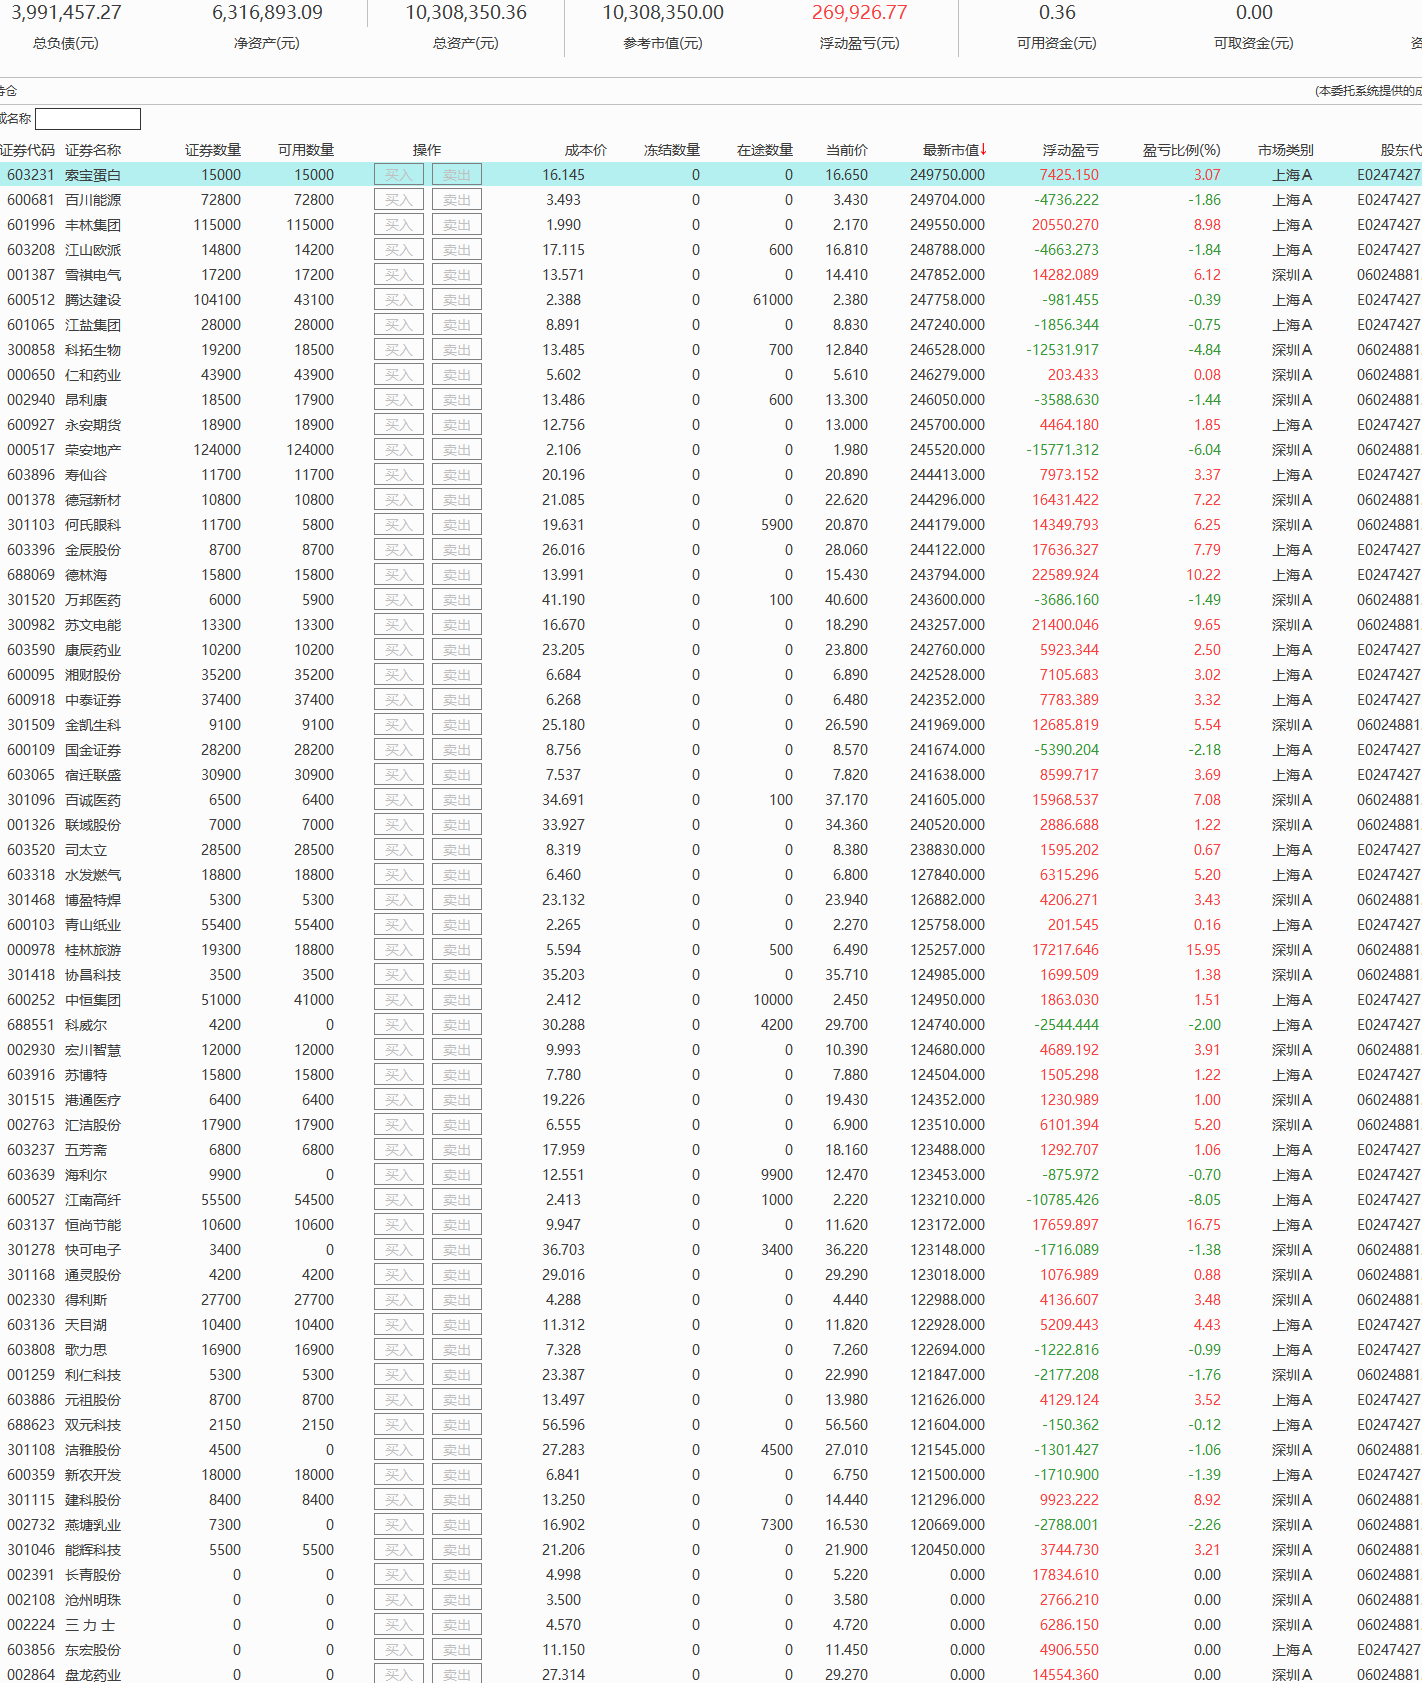Viewport: 1422px width, 1683px height.
Task: Sell 江南高纤 with 卖出 button
Action: pyautogui.click(x=457, y=1200)
